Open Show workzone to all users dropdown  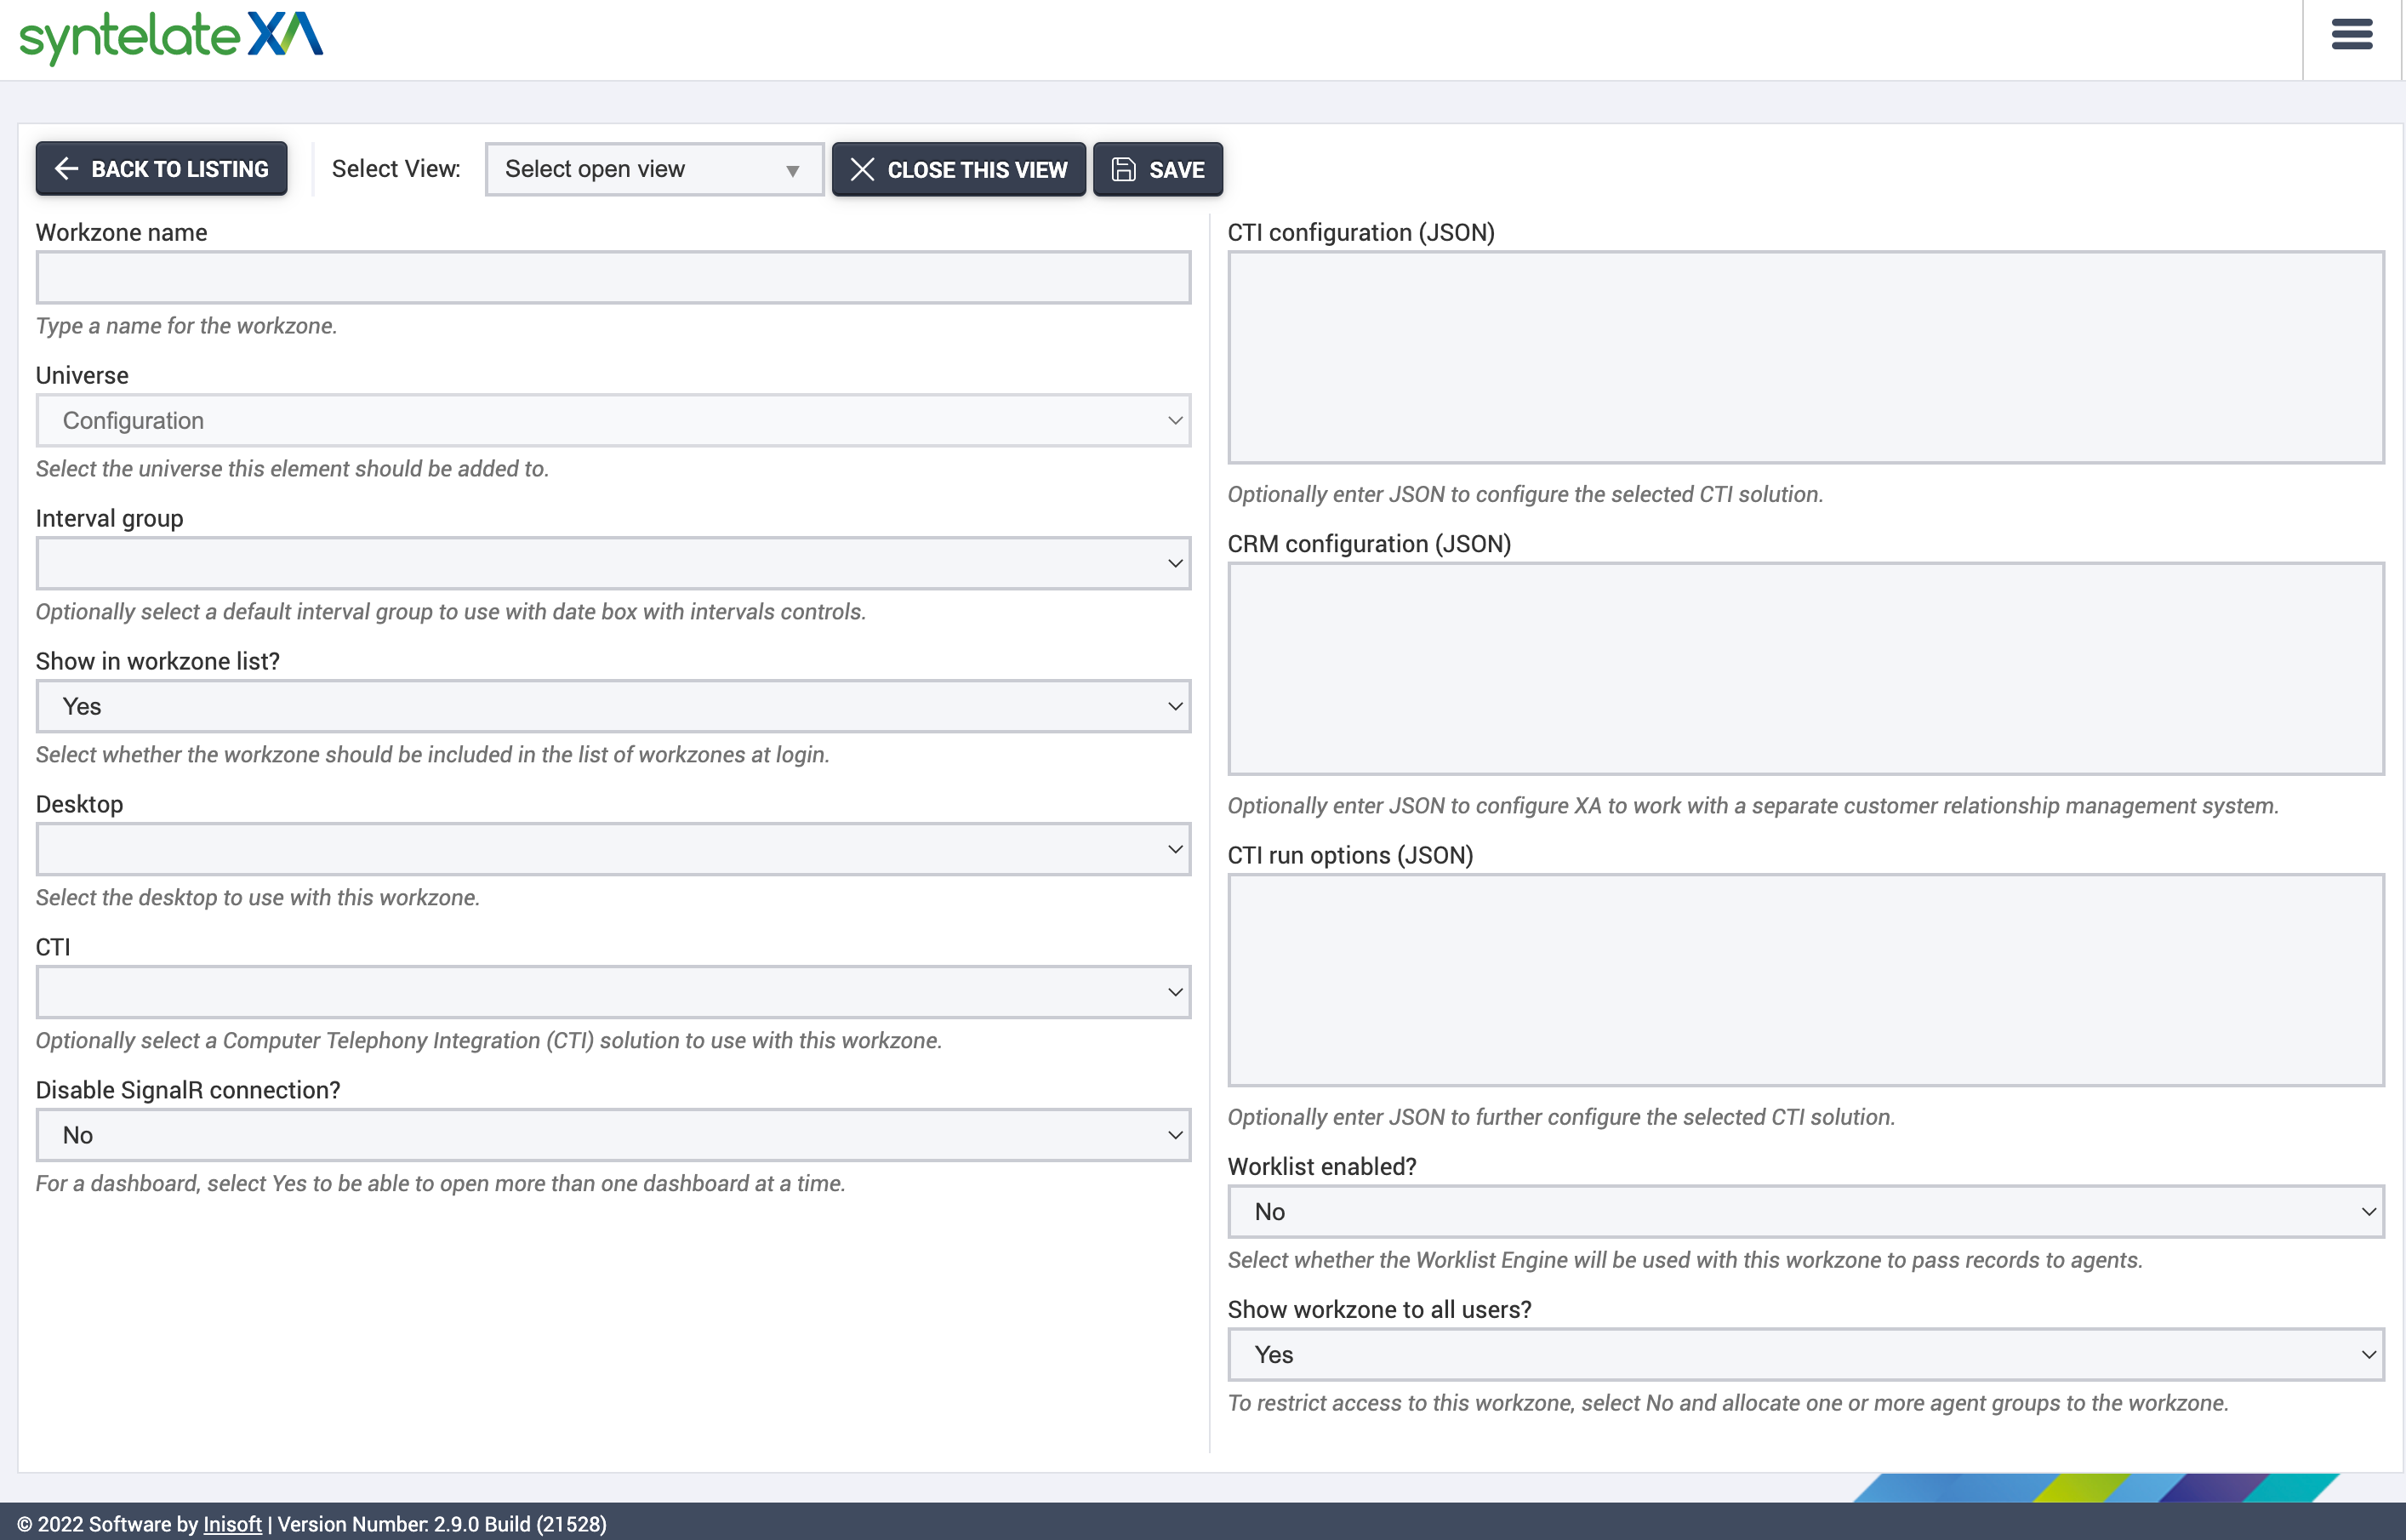1805,1355
